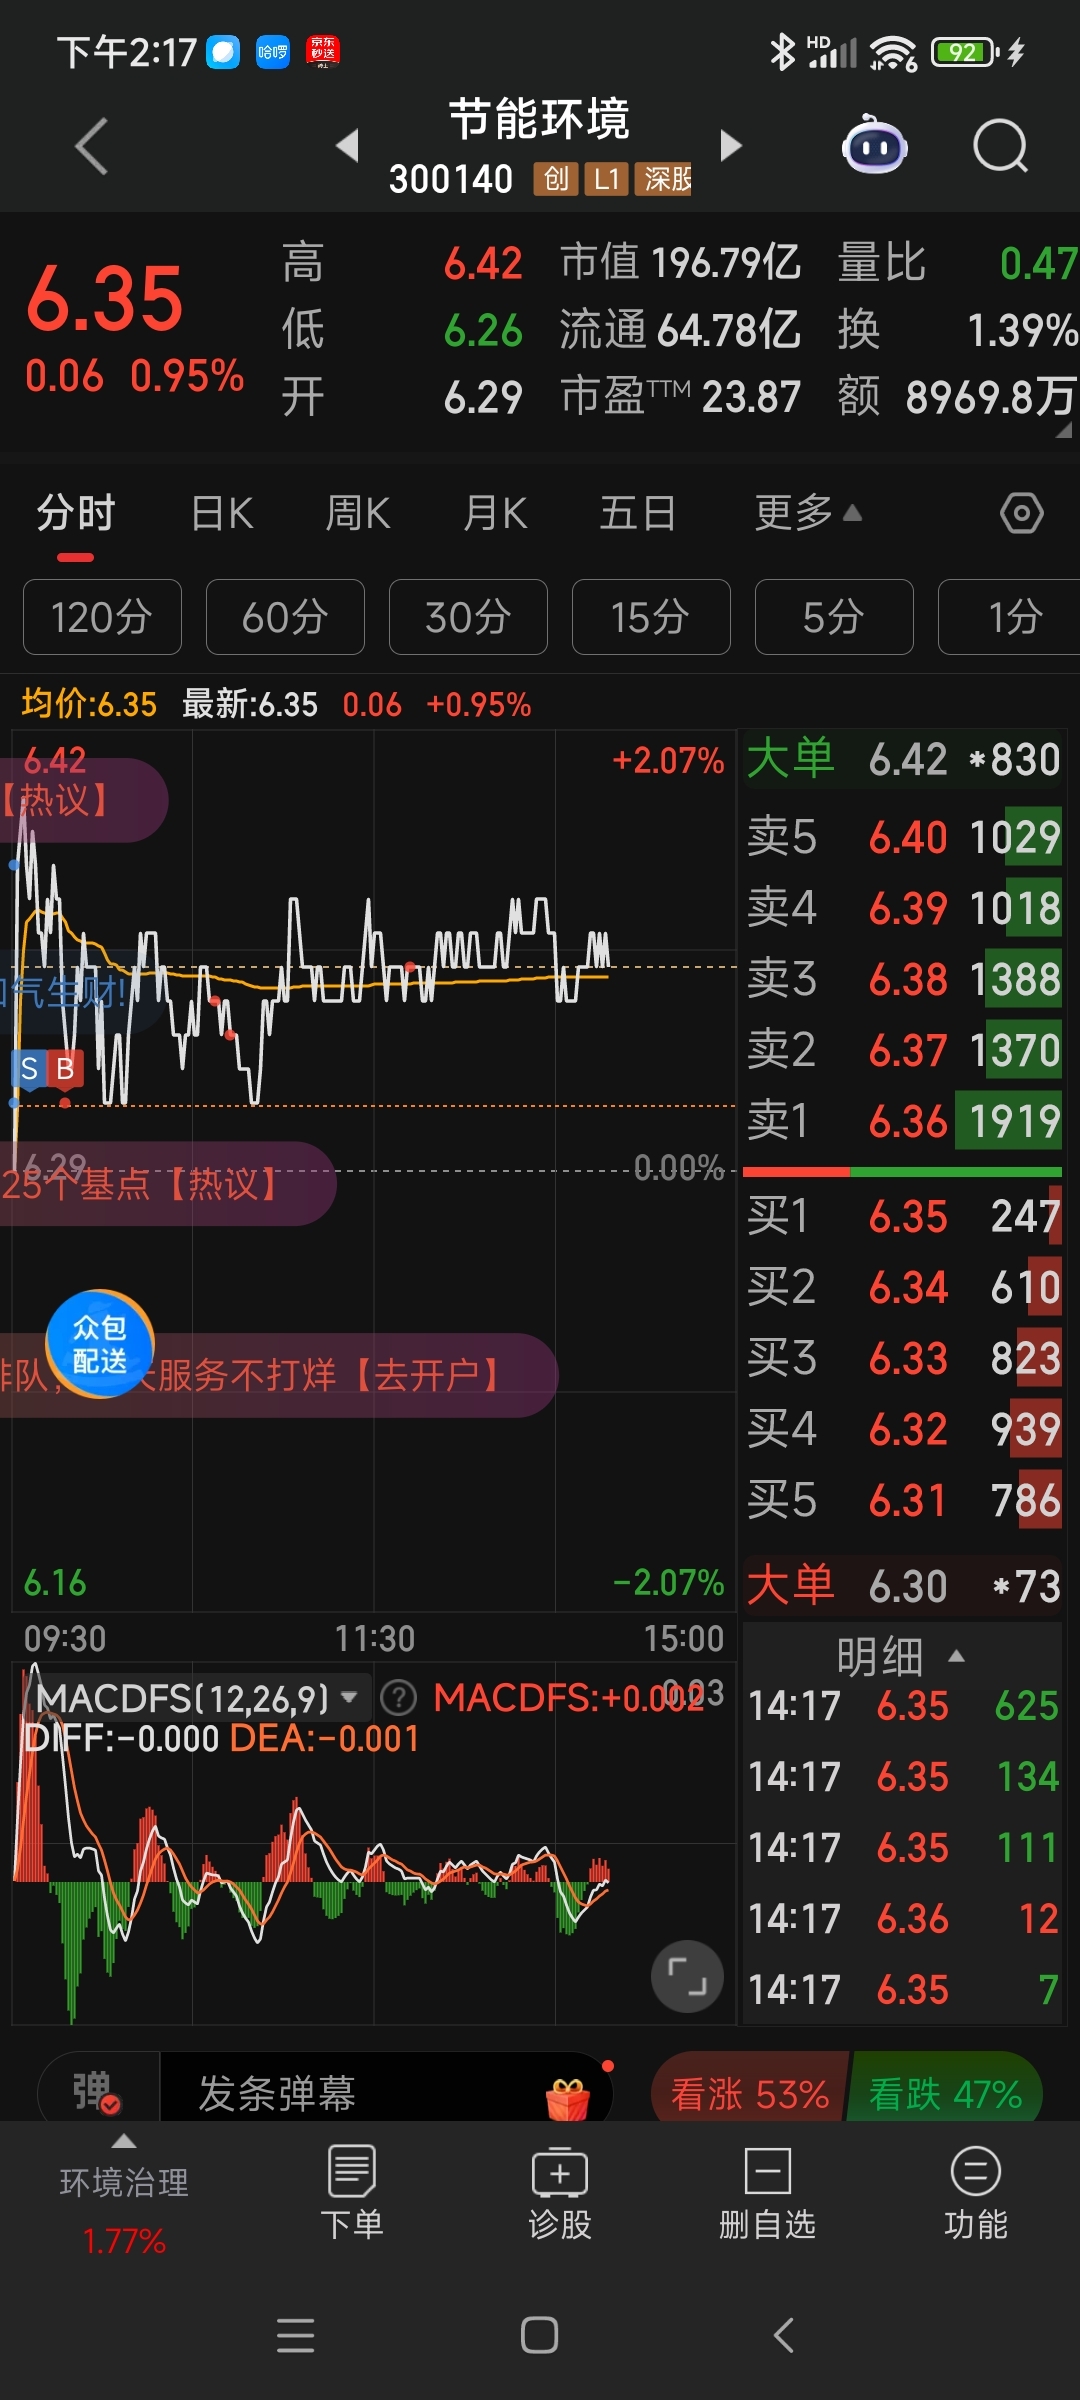Choose the 5分 interval
The height and width of the screenshot is (2400, 1080).
coord(834,617)
